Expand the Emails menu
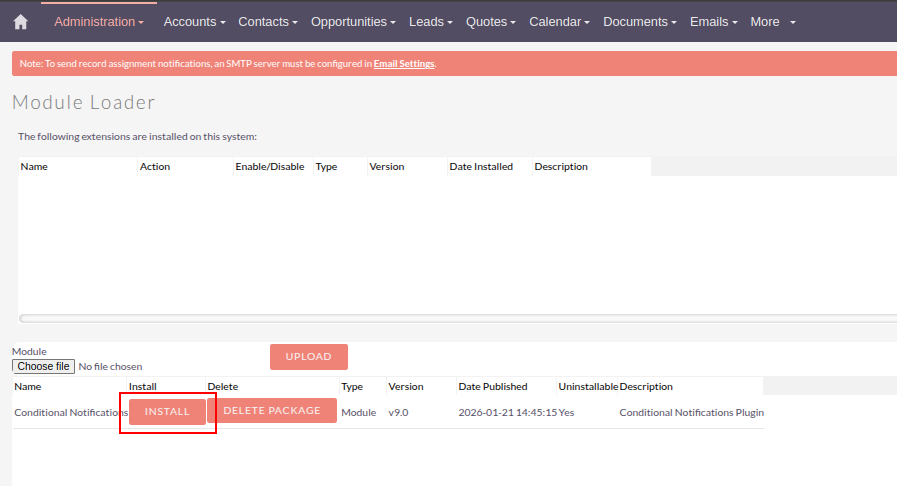The height and width of the screenshot is (486, 897). (x=713, y=22)
